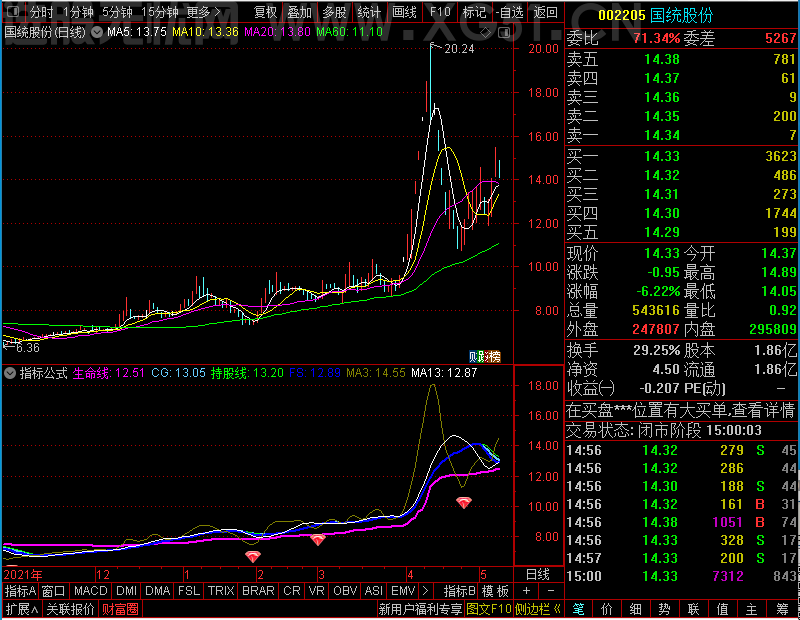Remove stock from 自选 watchlist
This screenshot has height=620, width=800.
(509, 12)
